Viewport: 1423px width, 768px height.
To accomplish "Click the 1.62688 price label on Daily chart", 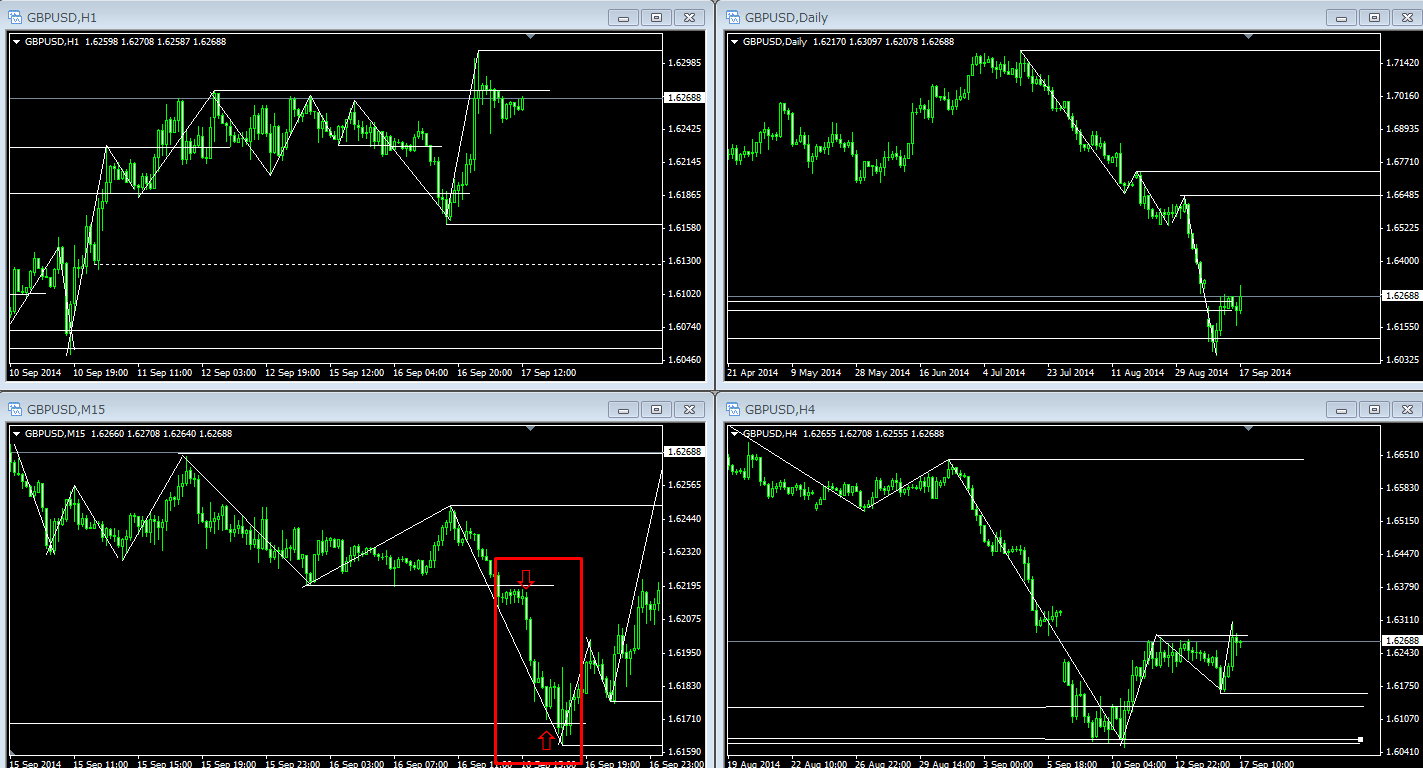I will 1400,296.
